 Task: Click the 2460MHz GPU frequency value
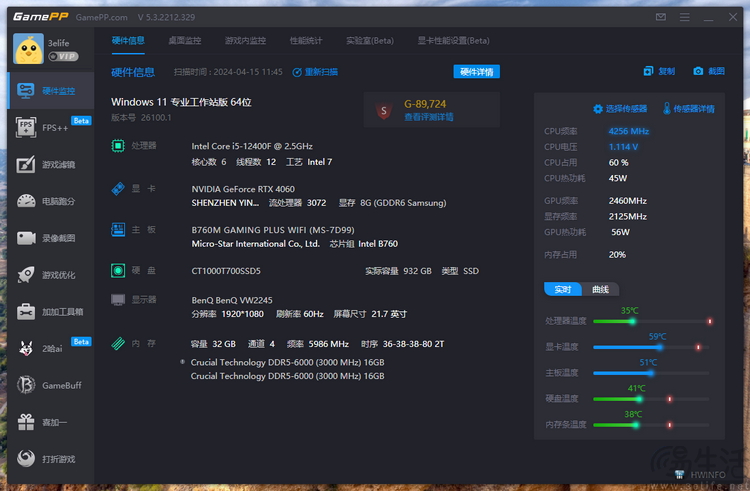click(628, 201)
